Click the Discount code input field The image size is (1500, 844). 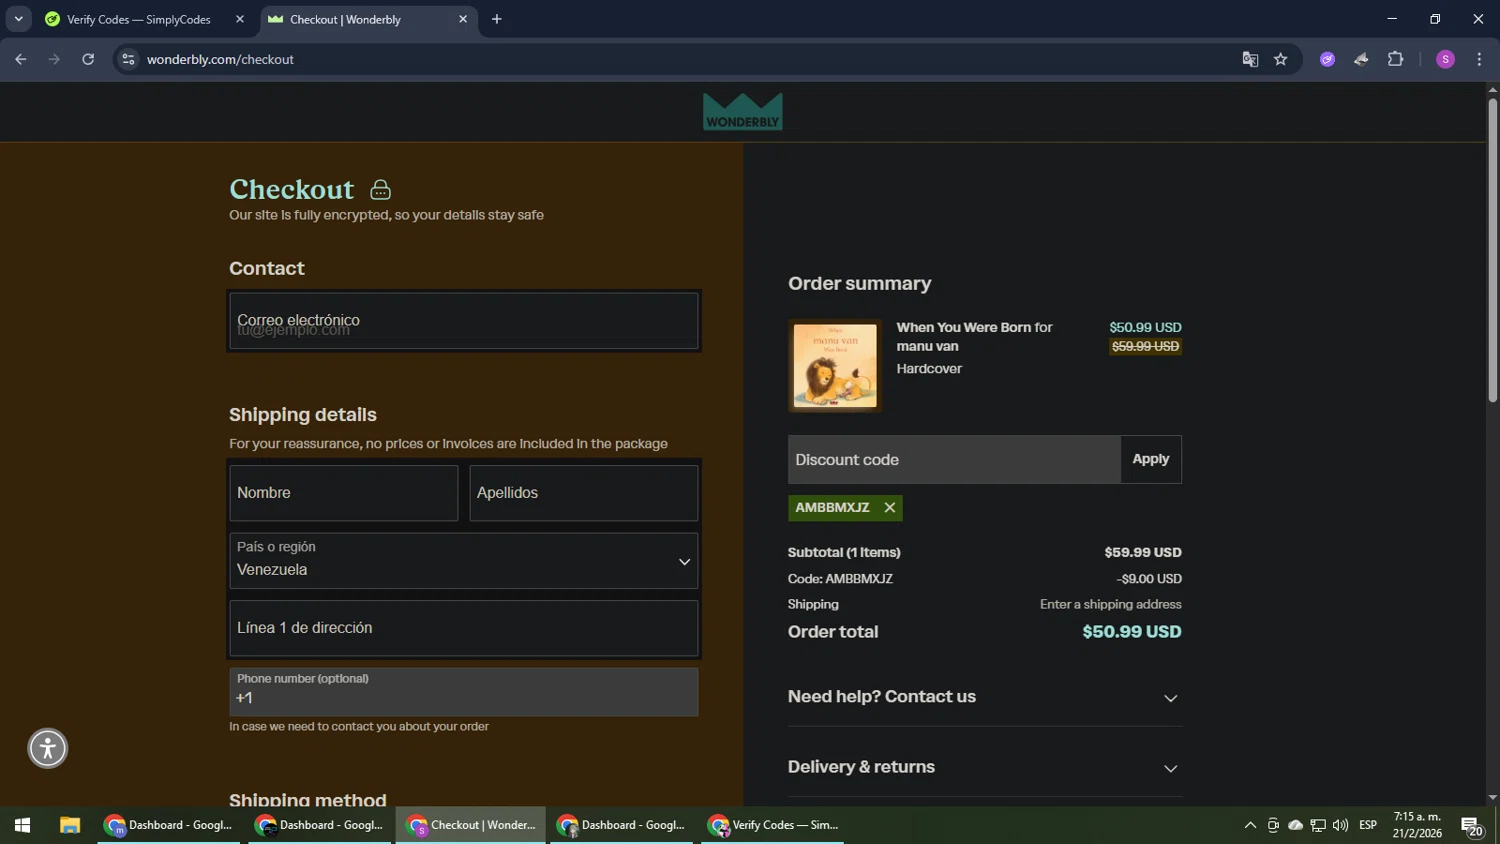pos(954,459)
